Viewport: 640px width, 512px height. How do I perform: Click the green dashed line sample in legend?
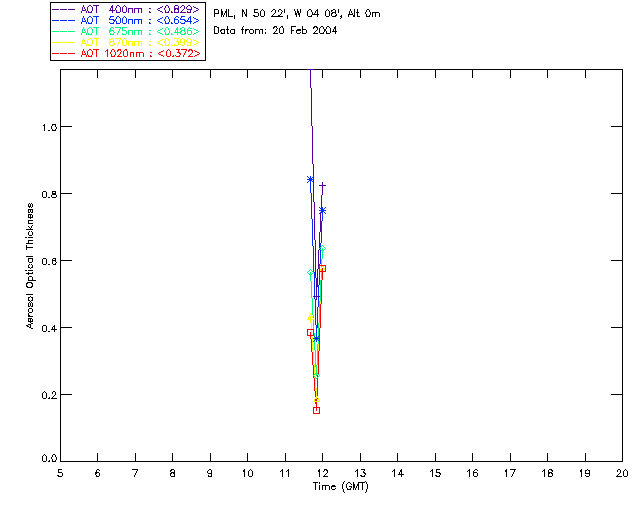click(63, 31)
